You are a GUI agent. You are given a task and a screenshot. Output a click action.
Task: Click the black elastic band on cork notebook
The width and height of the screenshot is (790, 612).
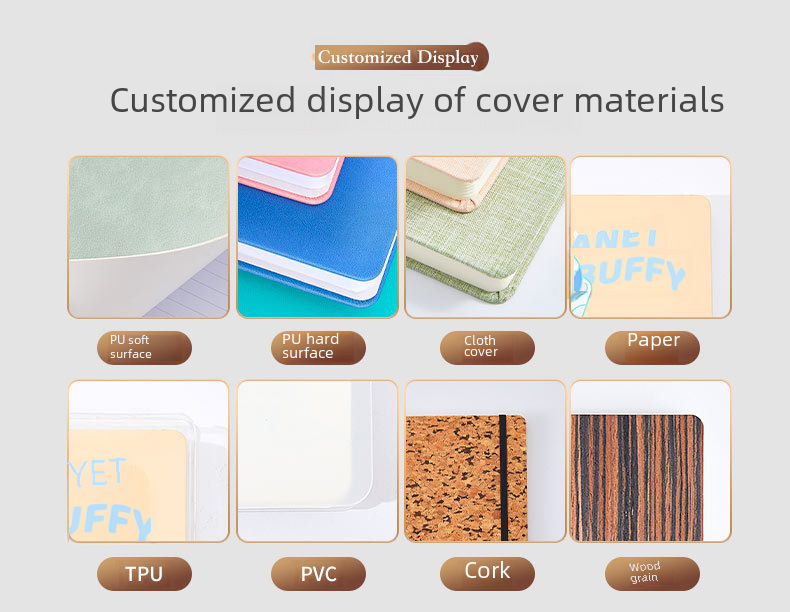pyautogui.click(x=503, y=478)
